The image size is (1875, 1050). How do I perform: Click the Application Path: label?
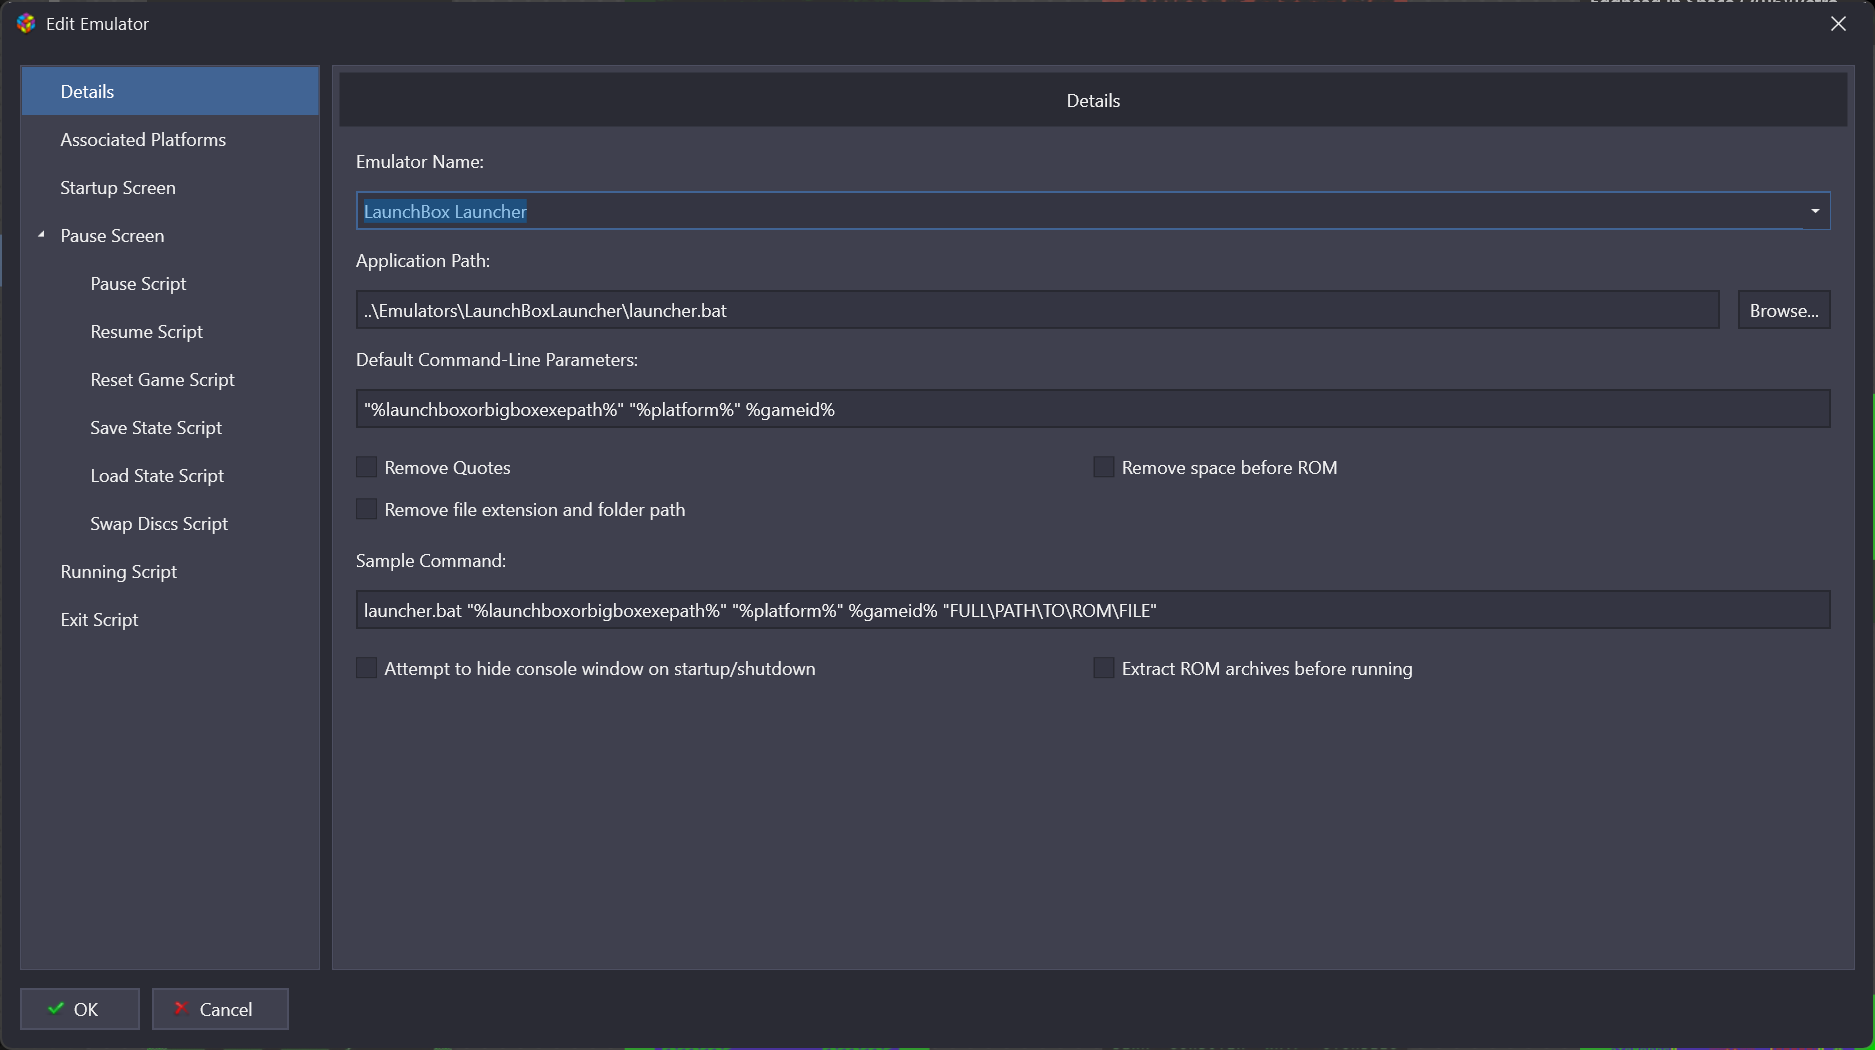[x=423, y=260]
